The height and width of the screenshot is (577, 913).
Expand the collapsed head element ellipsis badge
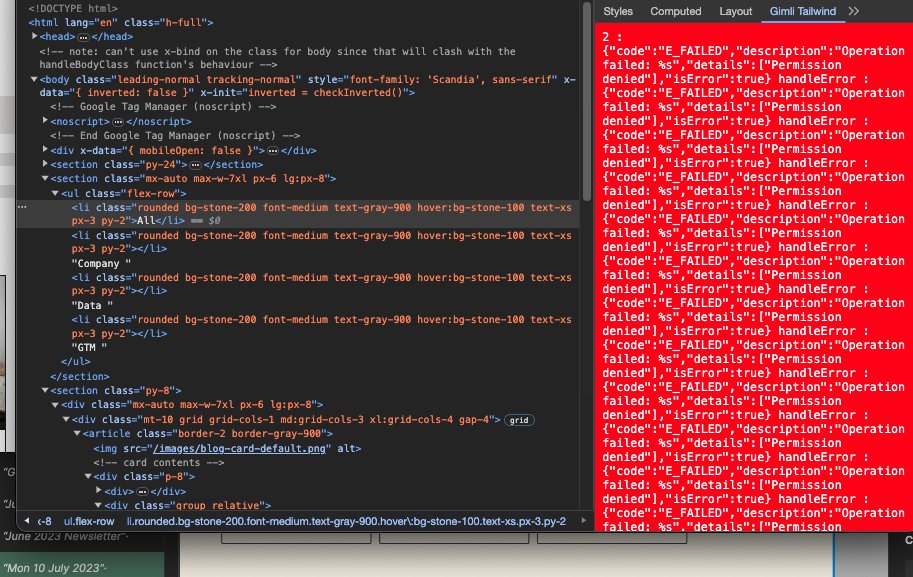tap(83, 37)
